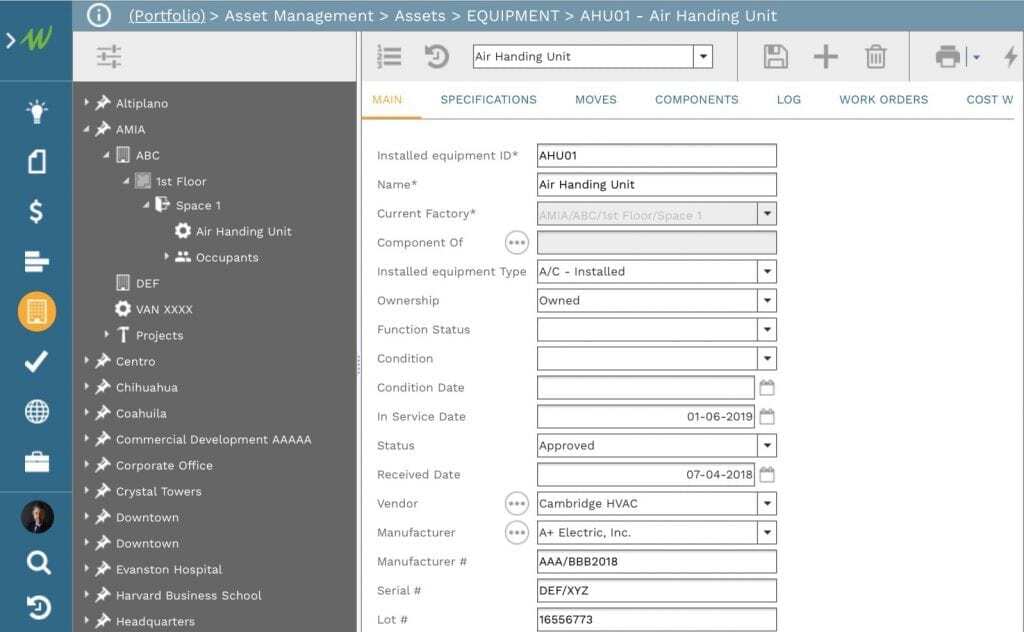Screen dimensions: 1024x632
Task: Switch to the WORK ORDERS tab
Action: tap(884, 99)
